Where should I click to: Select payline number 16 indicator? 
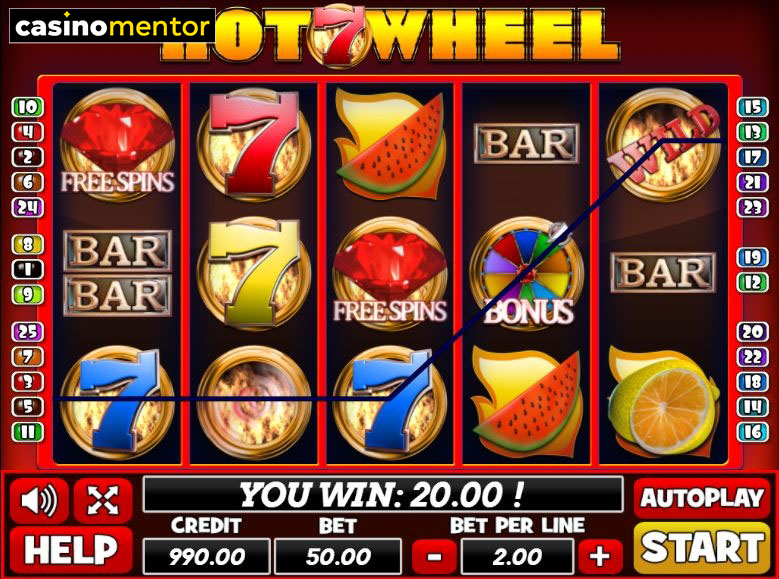coord(753,431)
